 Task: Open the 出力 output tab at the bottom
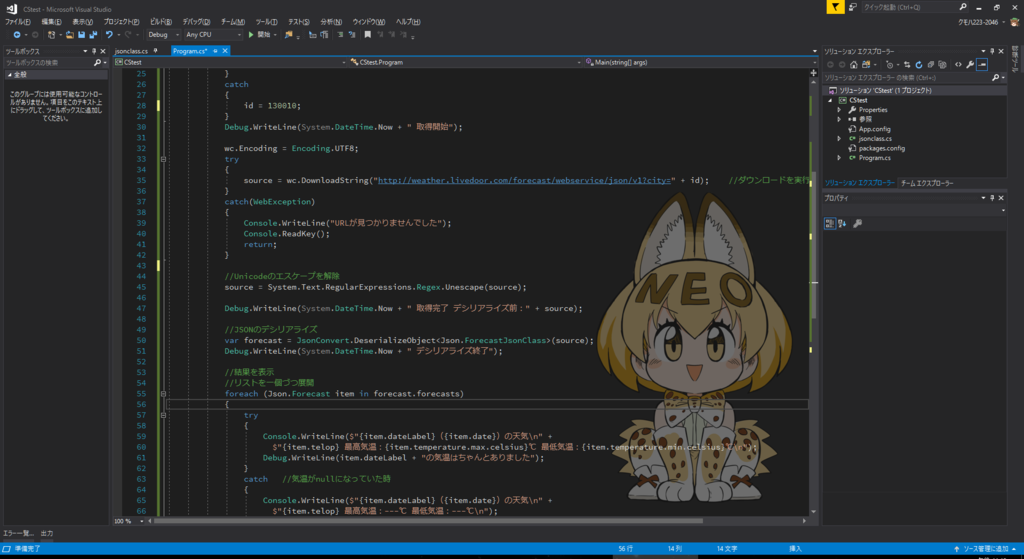click(x=46, y=533)
